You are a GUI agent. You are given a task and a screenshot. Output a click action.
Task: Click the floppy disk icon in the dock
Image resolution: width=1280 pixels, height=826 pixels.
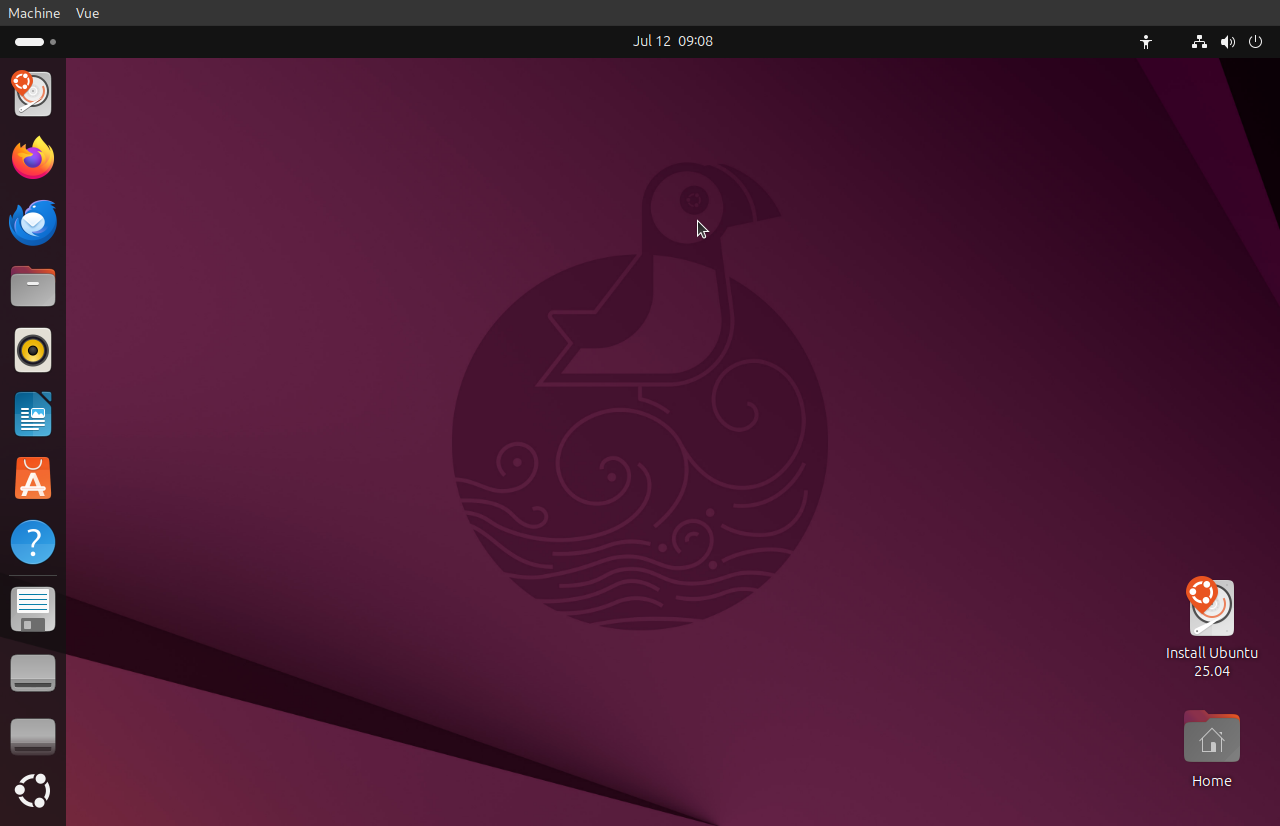33,609
